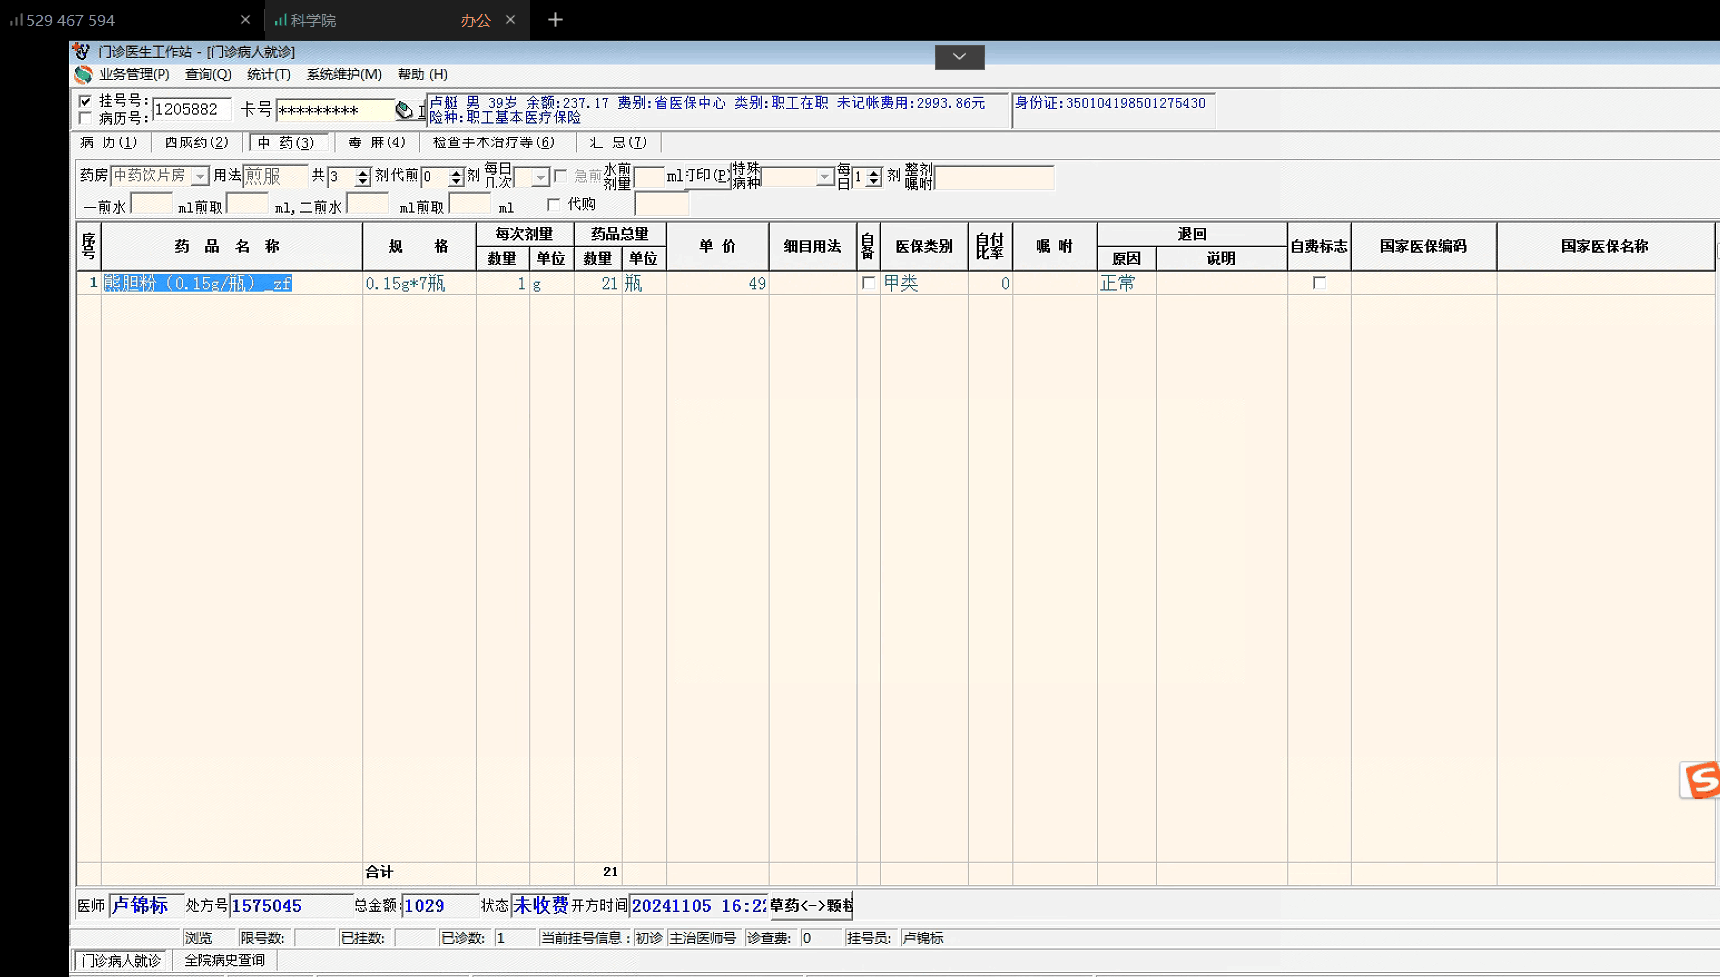Click the 医师 name 卢锦标 field
1720x977 pixels.
coord(146,906)
